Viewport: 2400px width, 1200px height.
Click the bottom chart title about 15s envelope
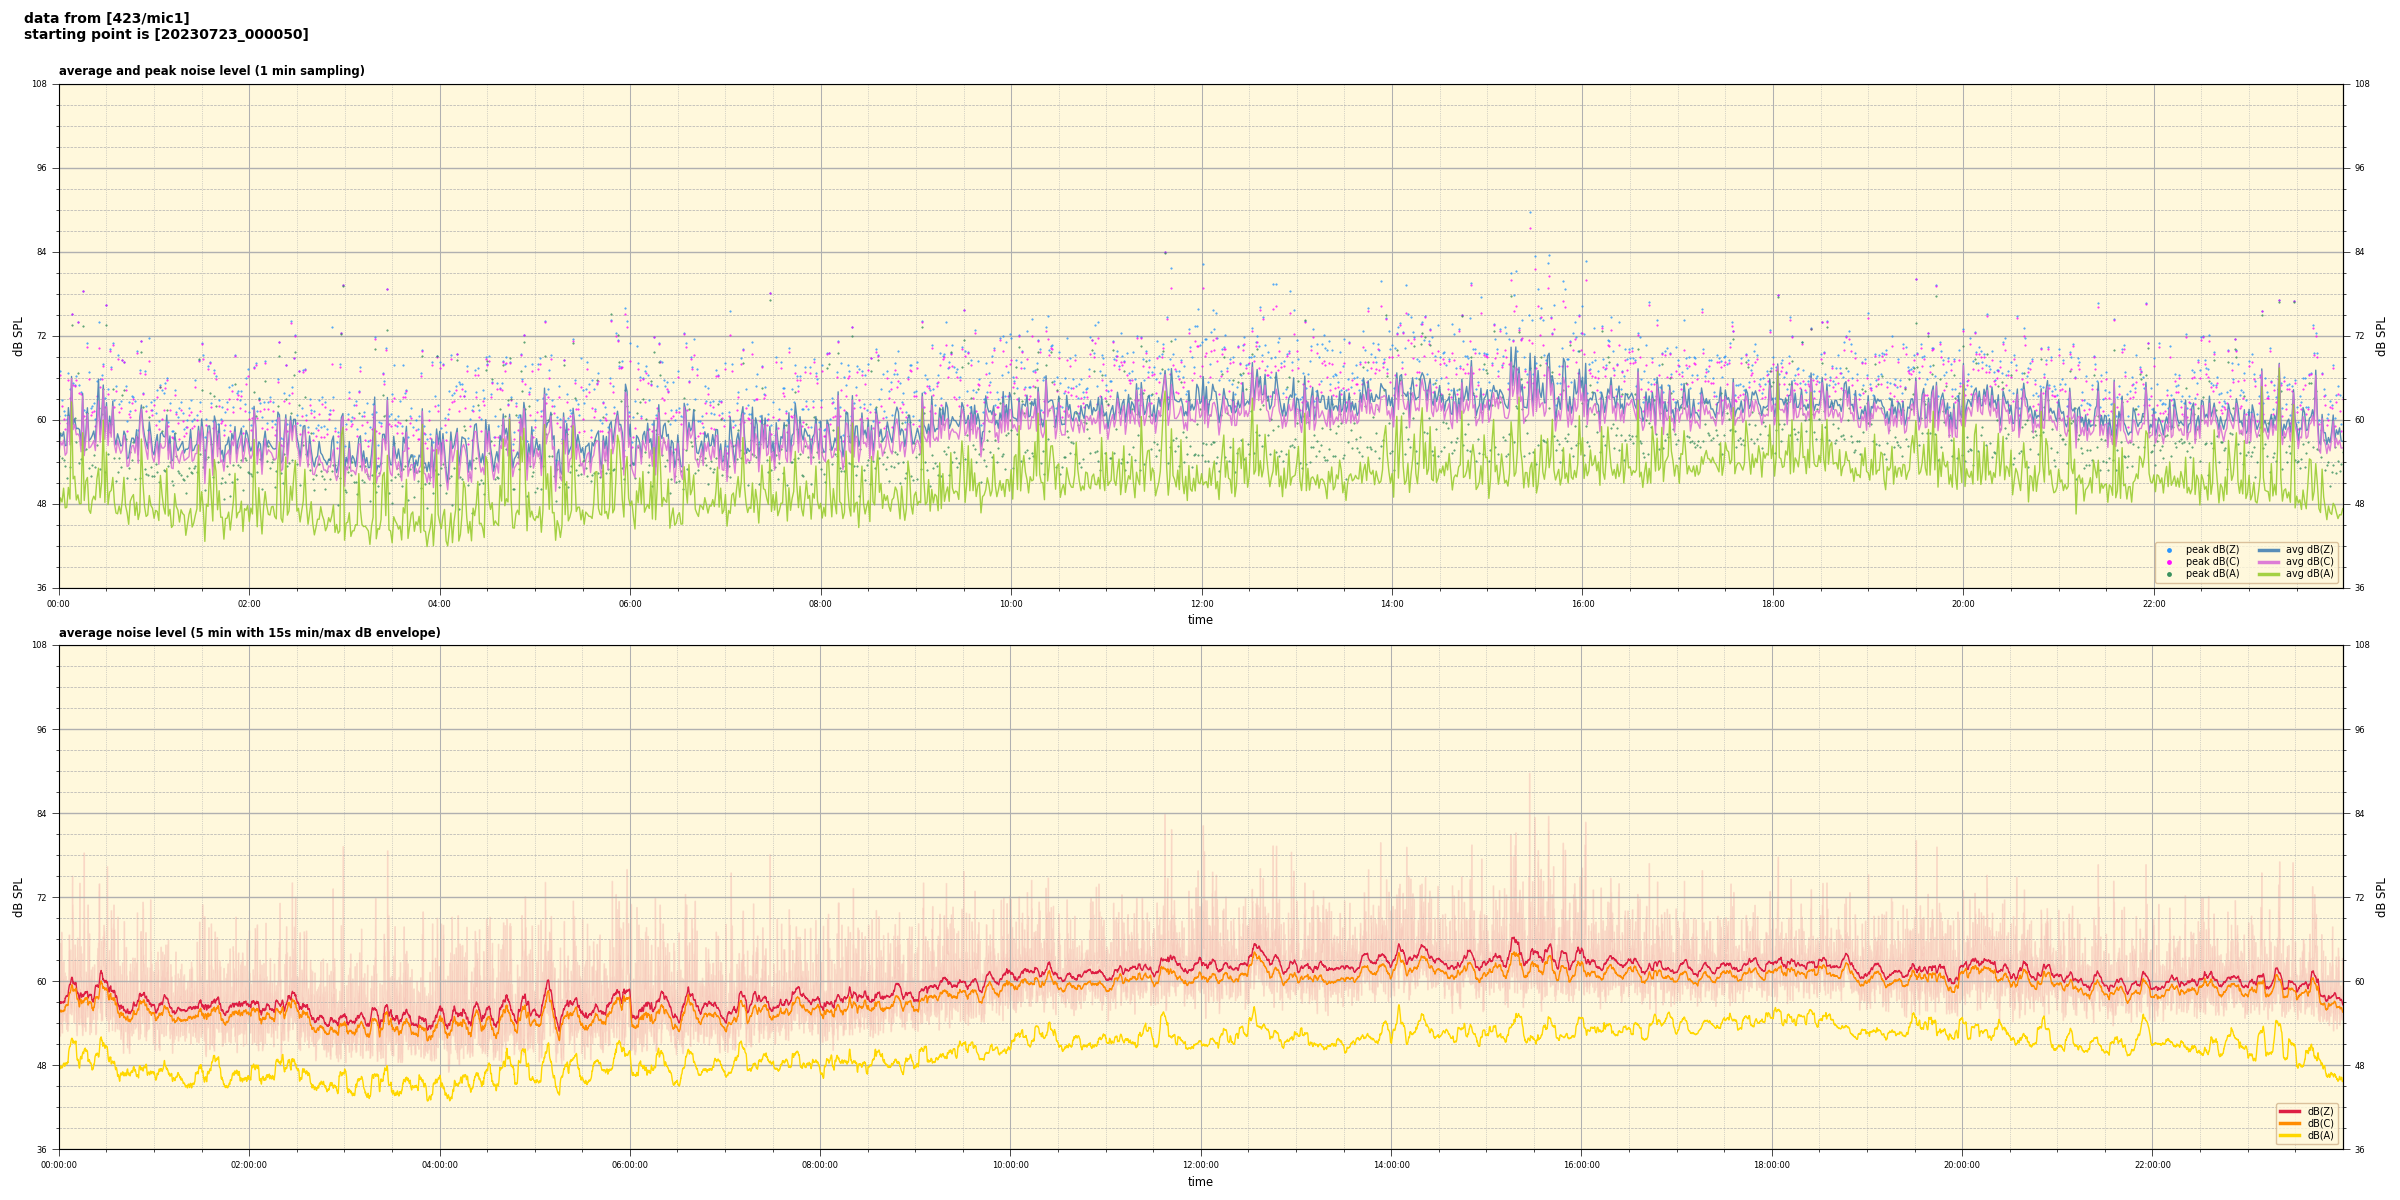click(249, 633)
